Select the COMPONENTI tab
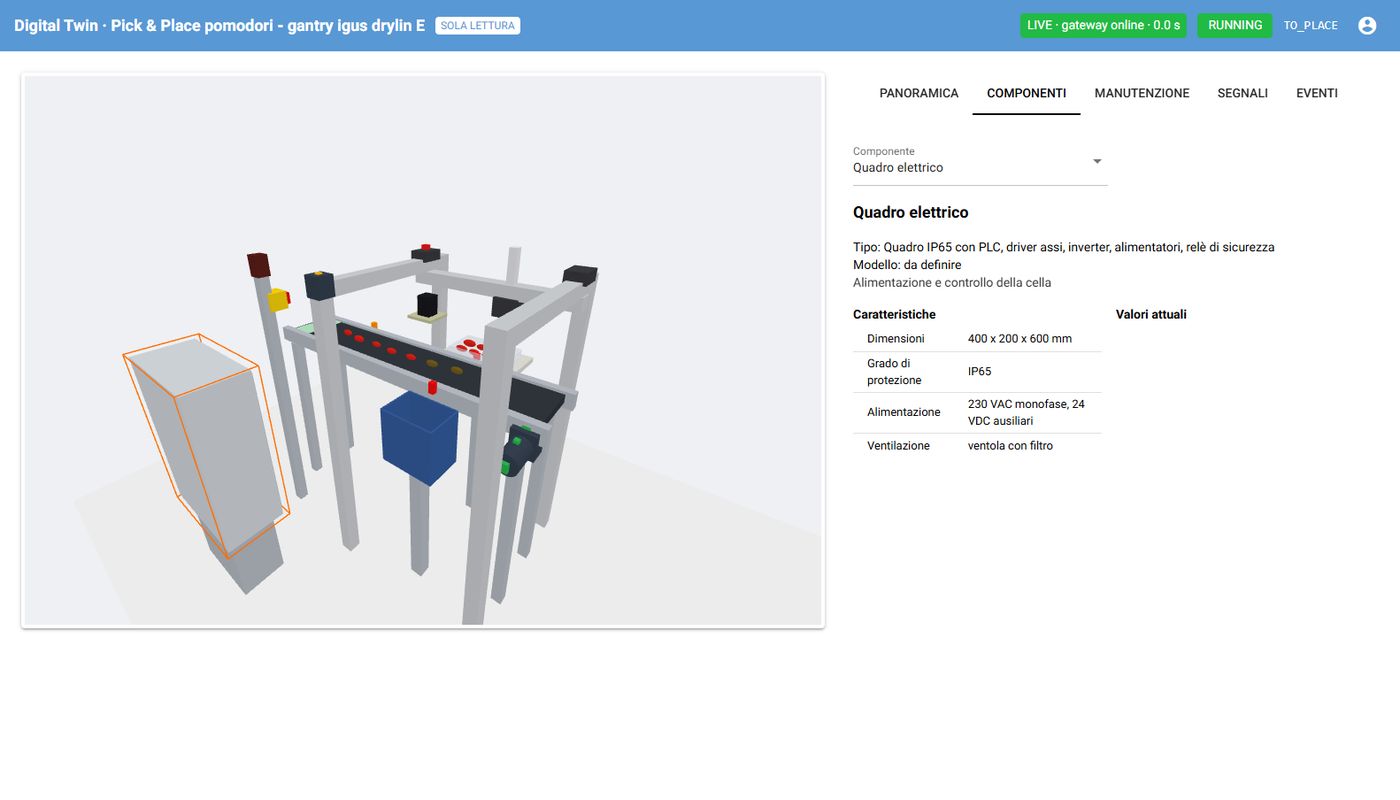Screen dimensions: 1400x800 coord(1026,93)
